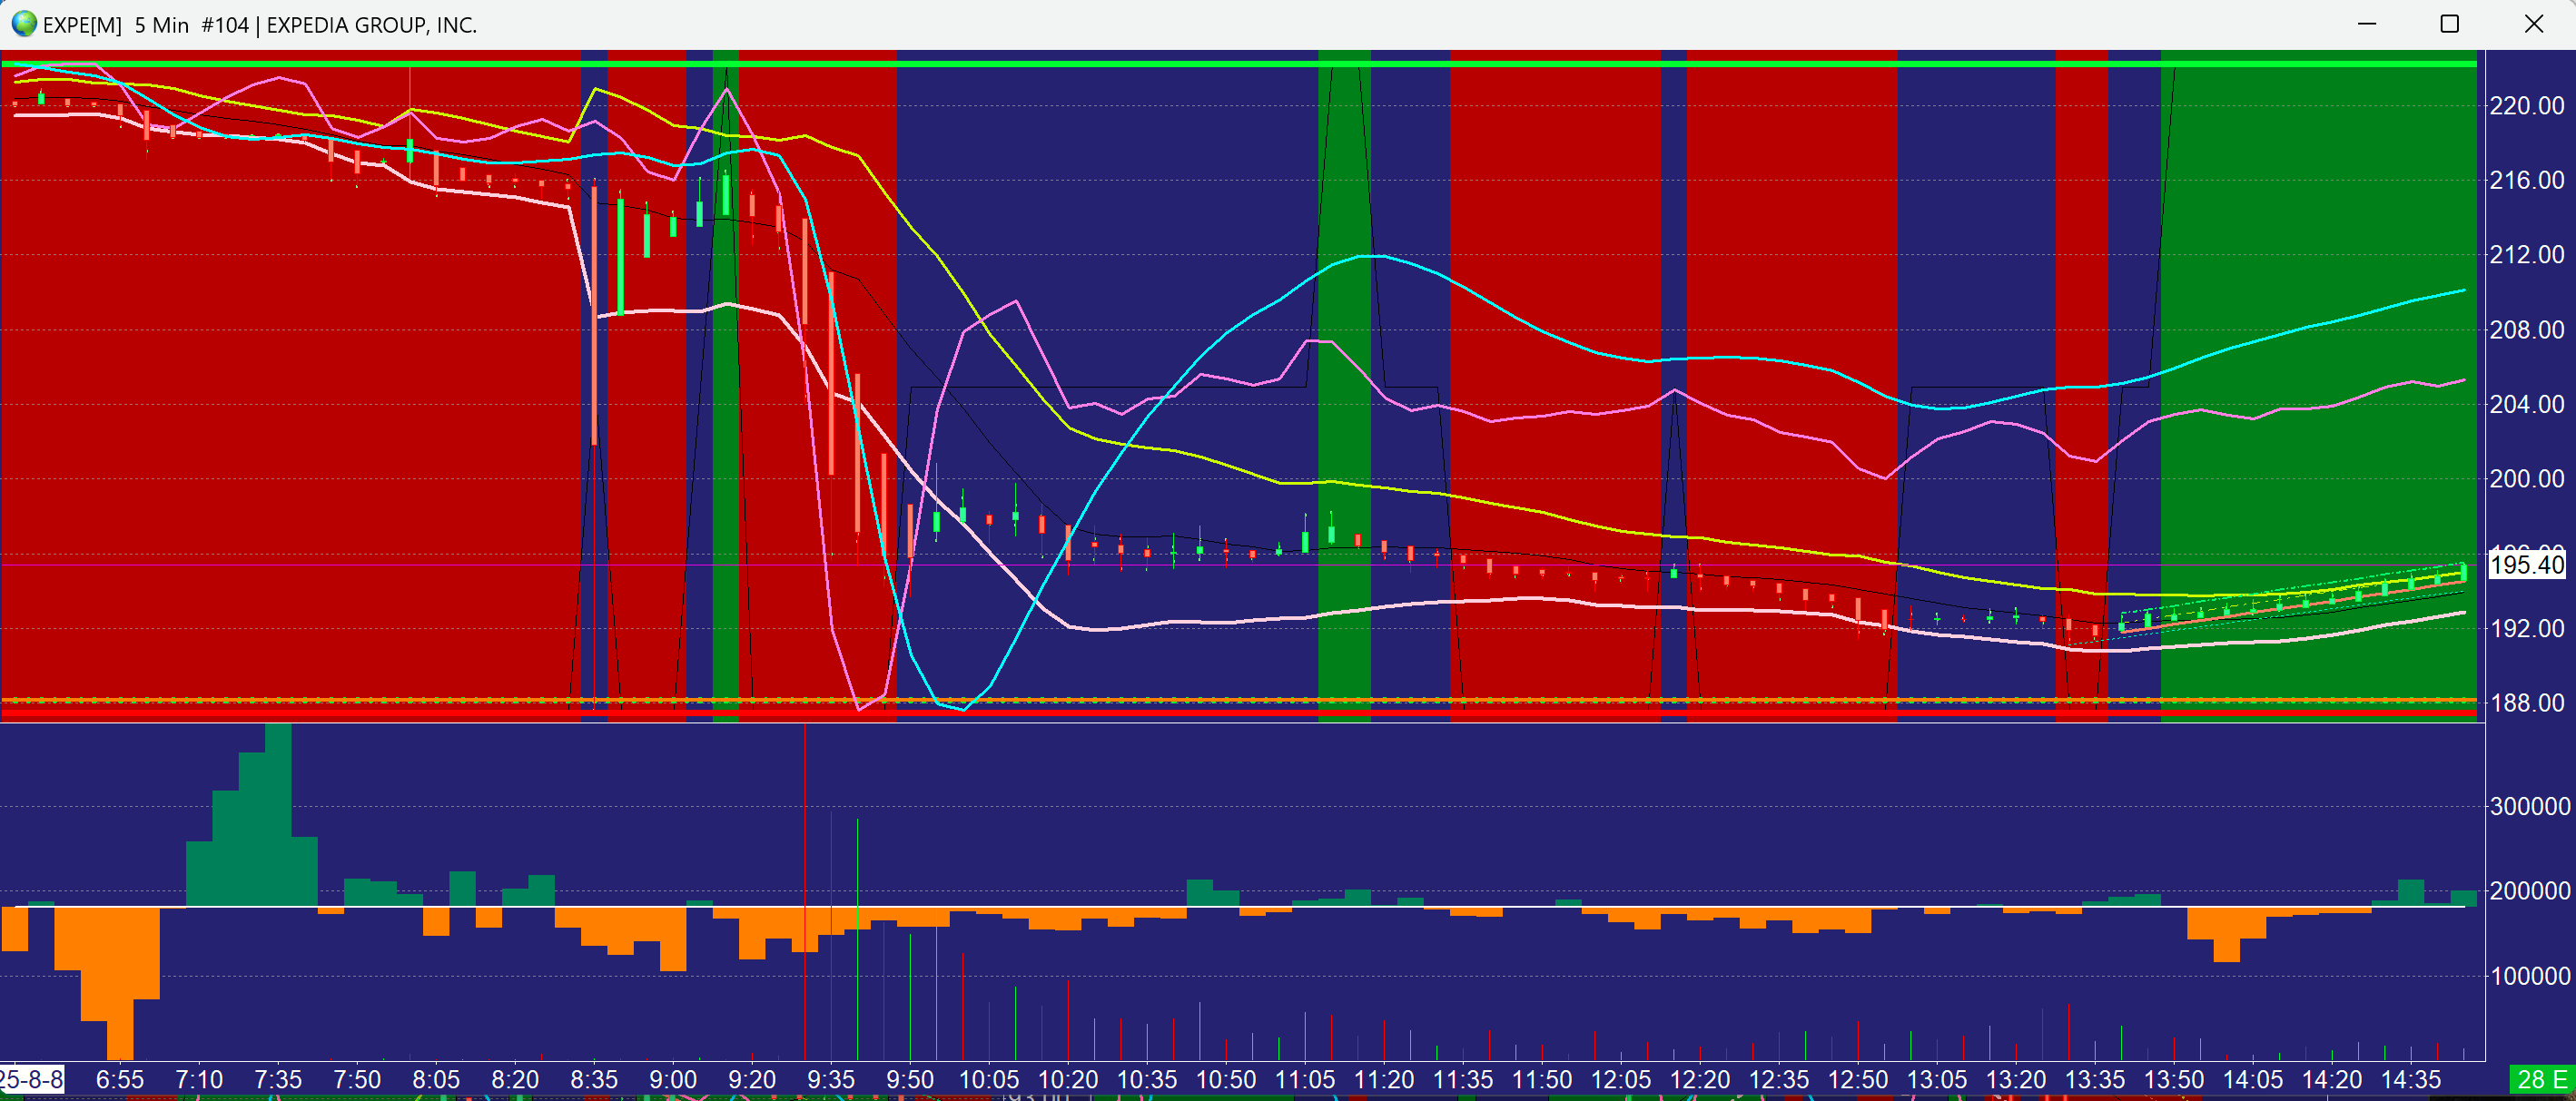Minimize the EXPE chart window
The width and height of the screenshot is (2576, 1101).
click(2366, 24)
